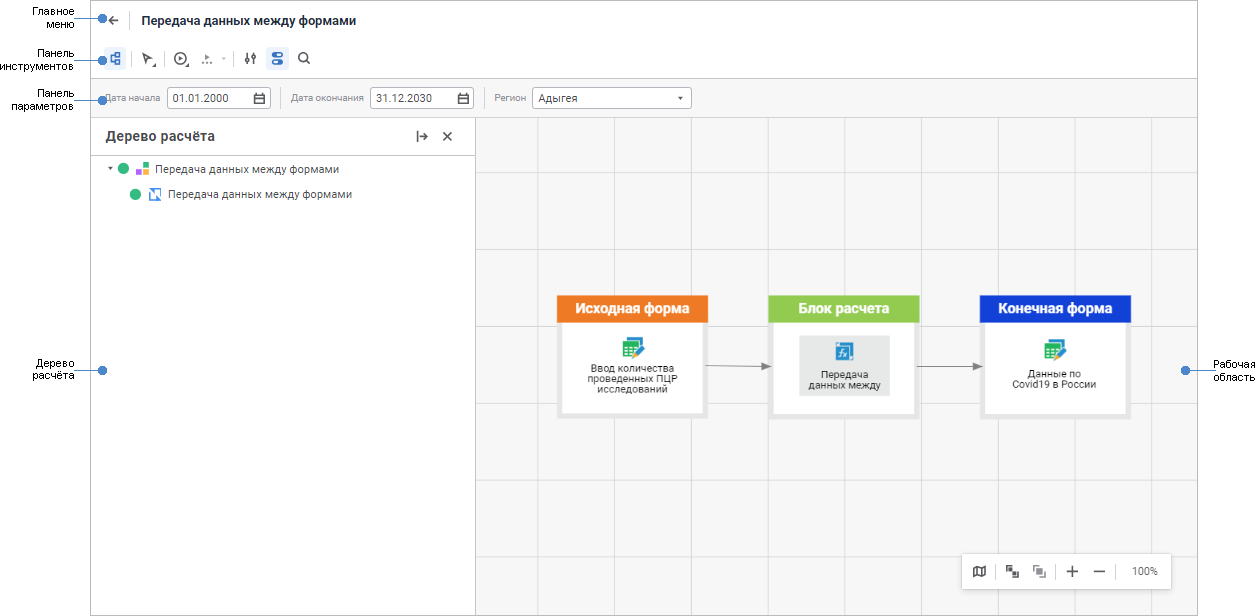Open calendar for end date field
The height and width of the screenshot is (616, 1256).
pyautogui.click(x=463, y=98)
